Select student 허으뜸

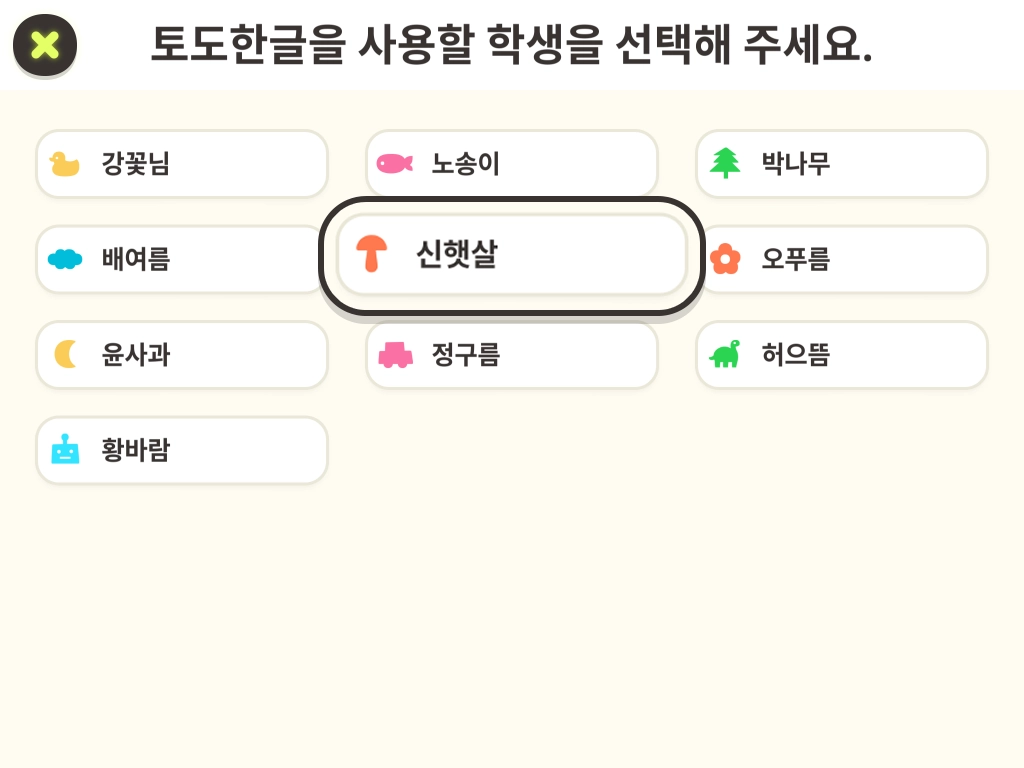click(842, 355)
